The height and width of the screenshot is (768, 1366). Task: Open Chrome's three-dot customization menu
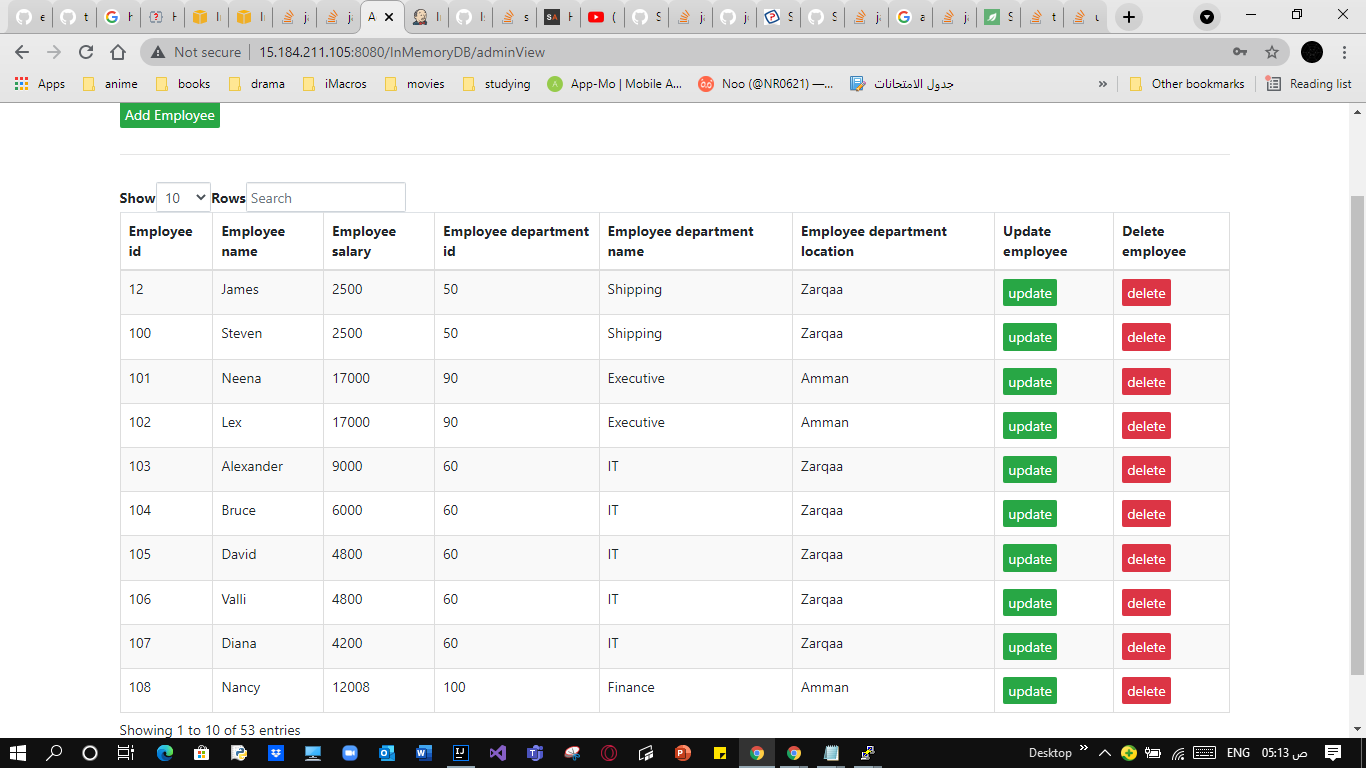[1345, 52]
